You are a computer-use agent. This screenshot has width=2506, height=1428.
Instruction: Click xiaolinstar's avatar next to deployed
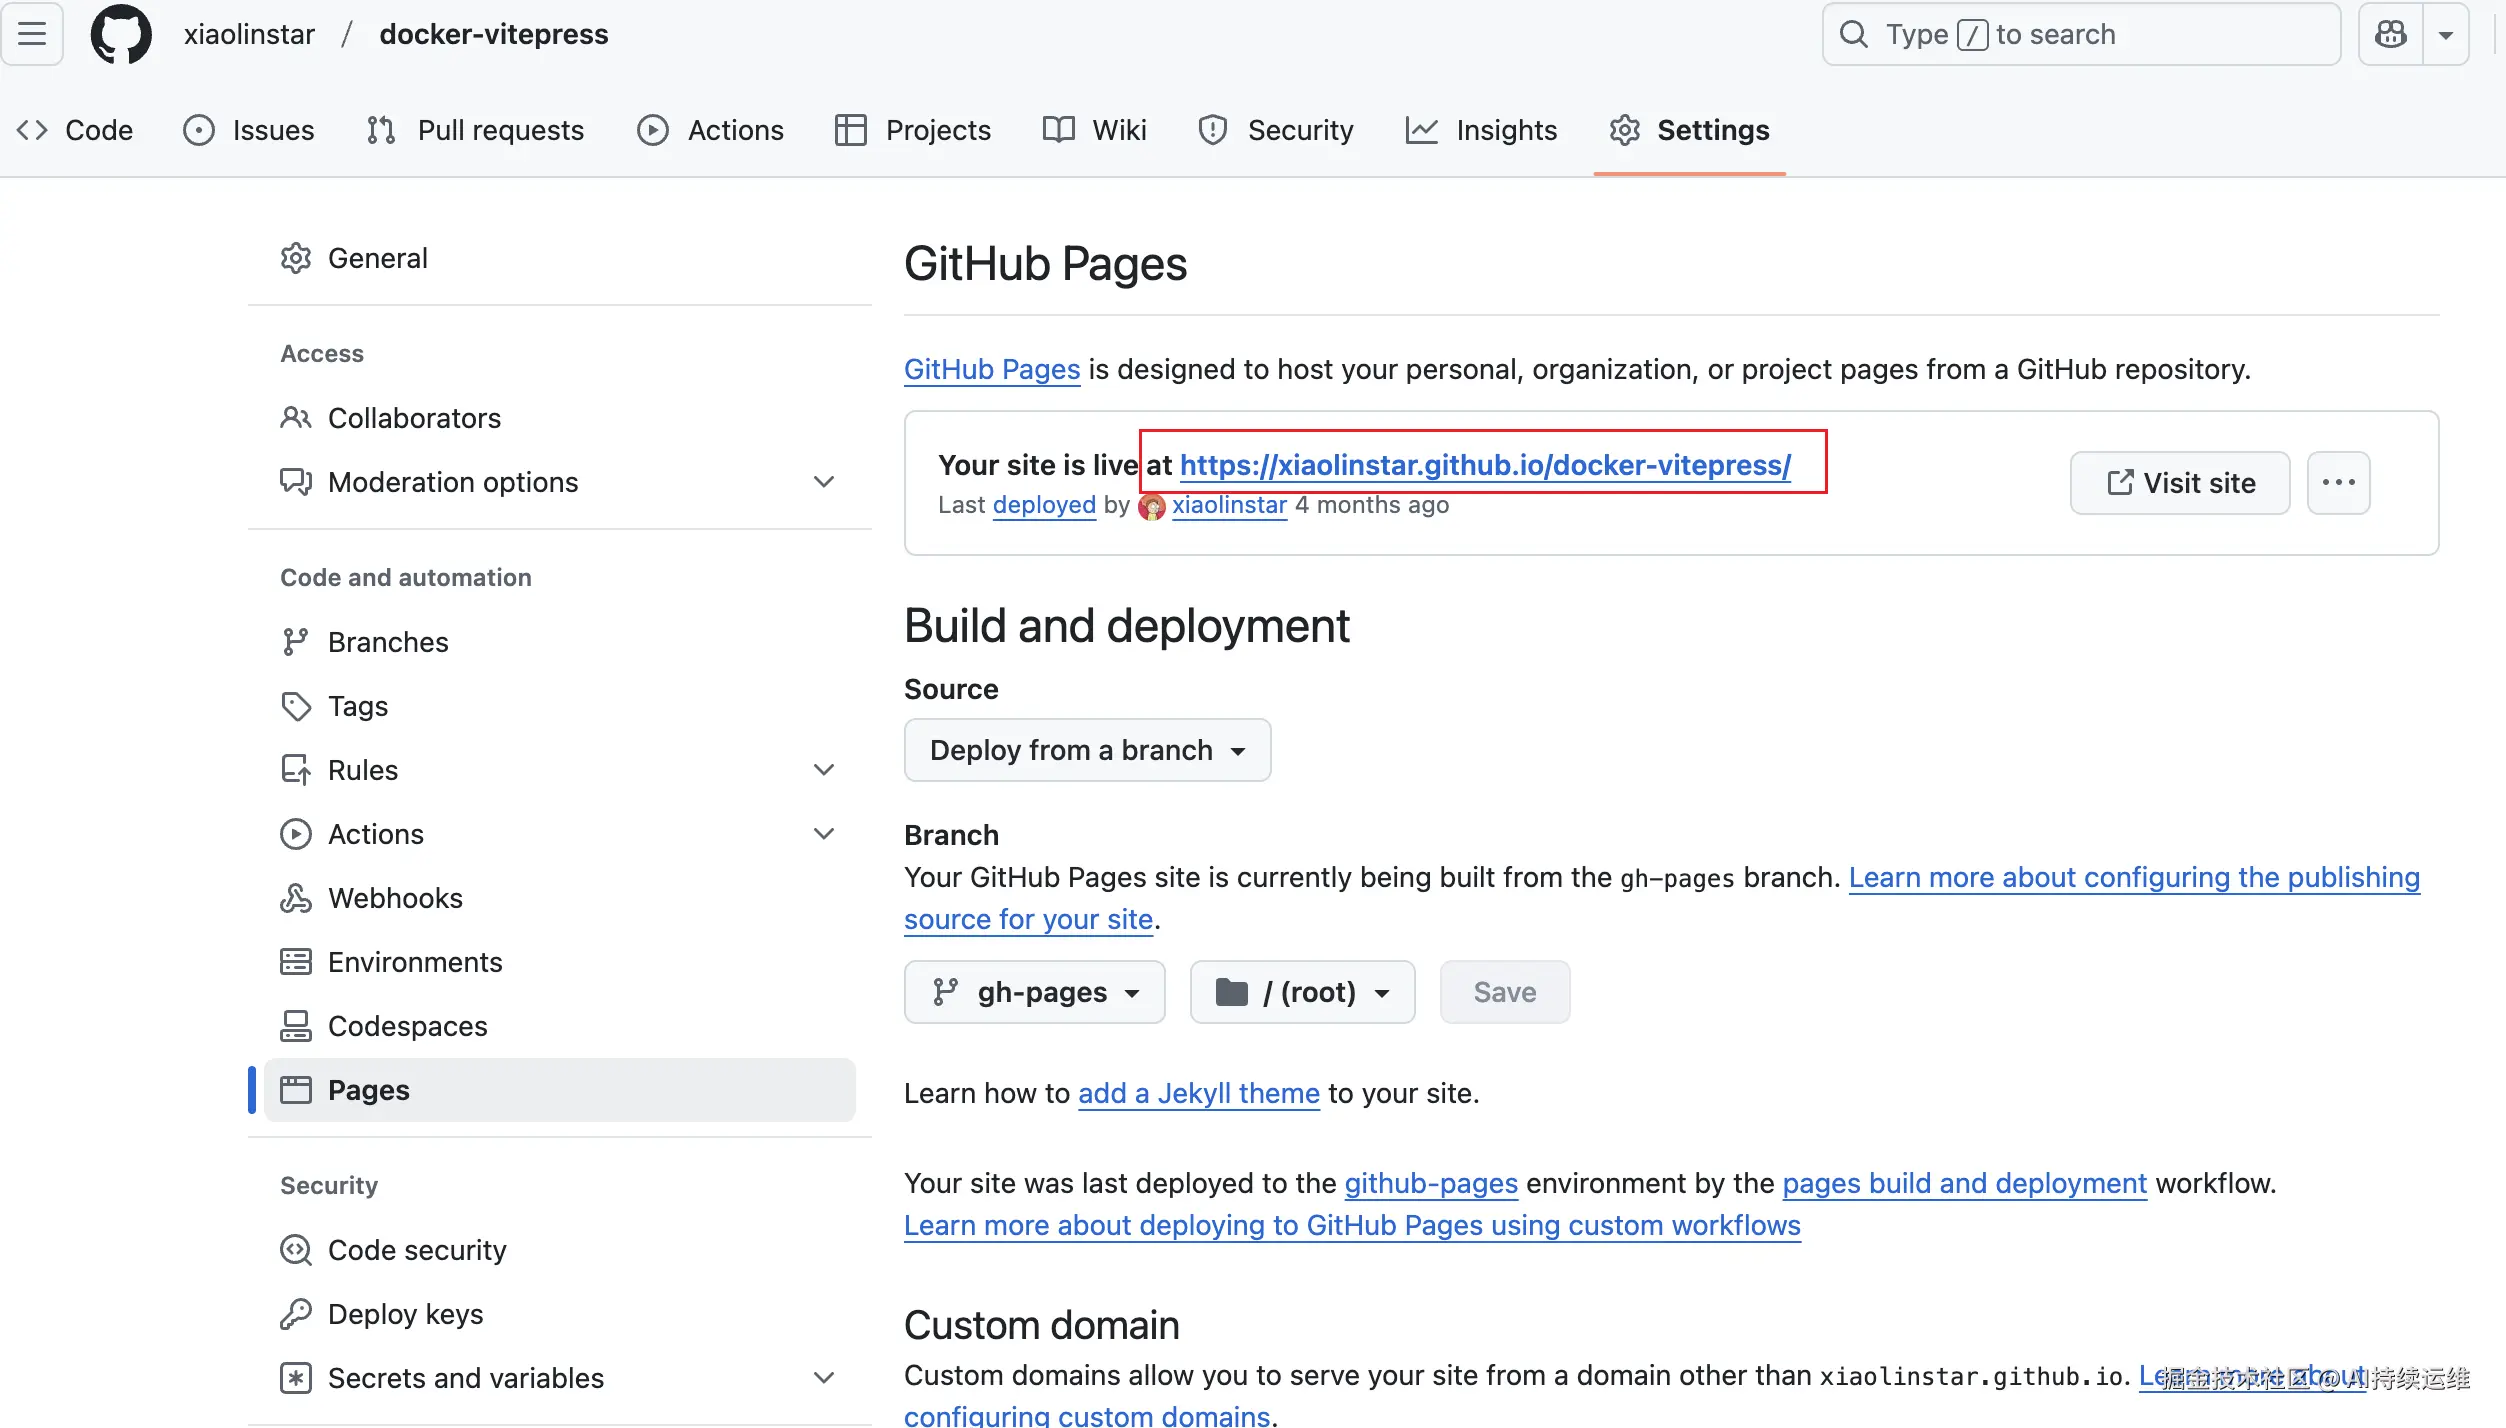pyautogui.click(x=1152, y=506)
